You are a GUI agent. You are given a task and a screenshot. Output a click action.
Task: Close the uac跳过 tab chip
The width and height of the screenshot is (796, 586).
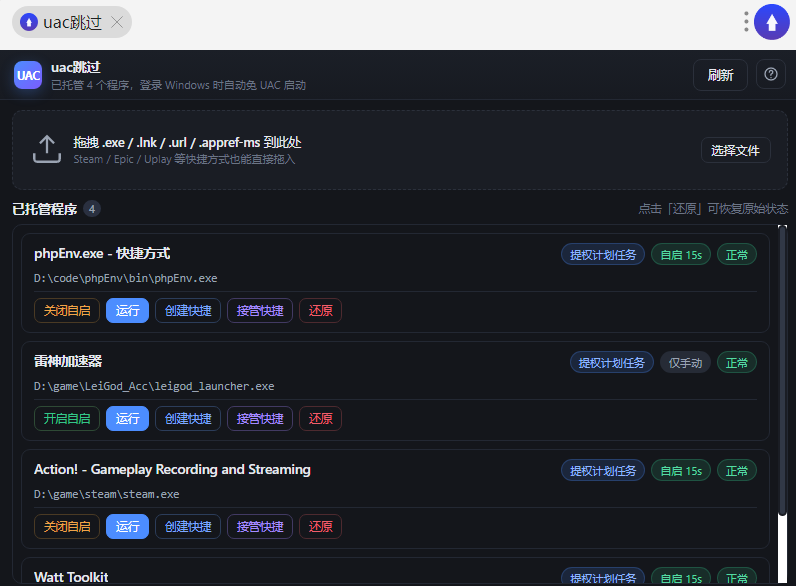pos(117,22)
